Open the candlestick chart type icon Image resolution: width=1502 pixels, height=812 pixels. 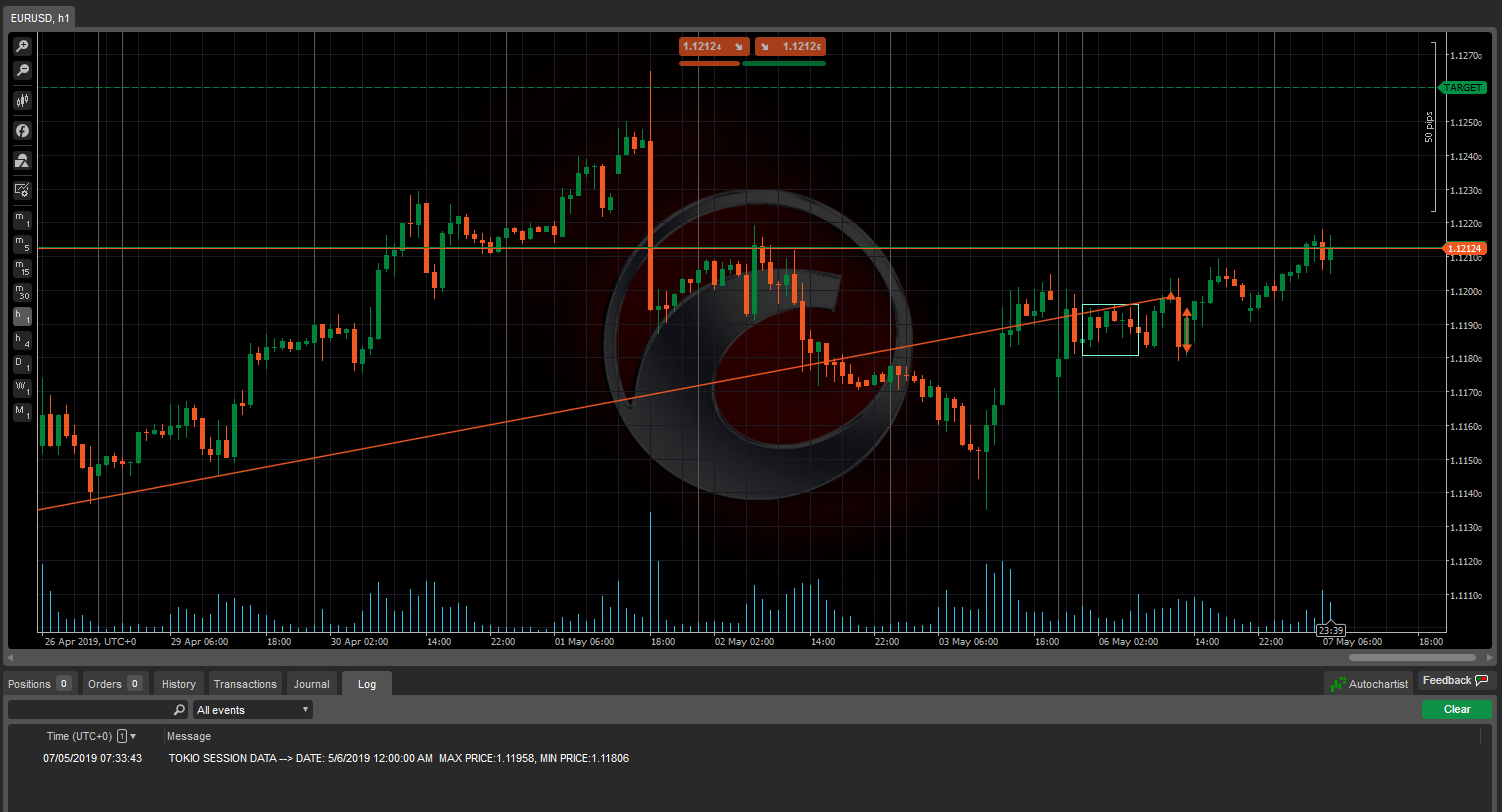(22, 100)
